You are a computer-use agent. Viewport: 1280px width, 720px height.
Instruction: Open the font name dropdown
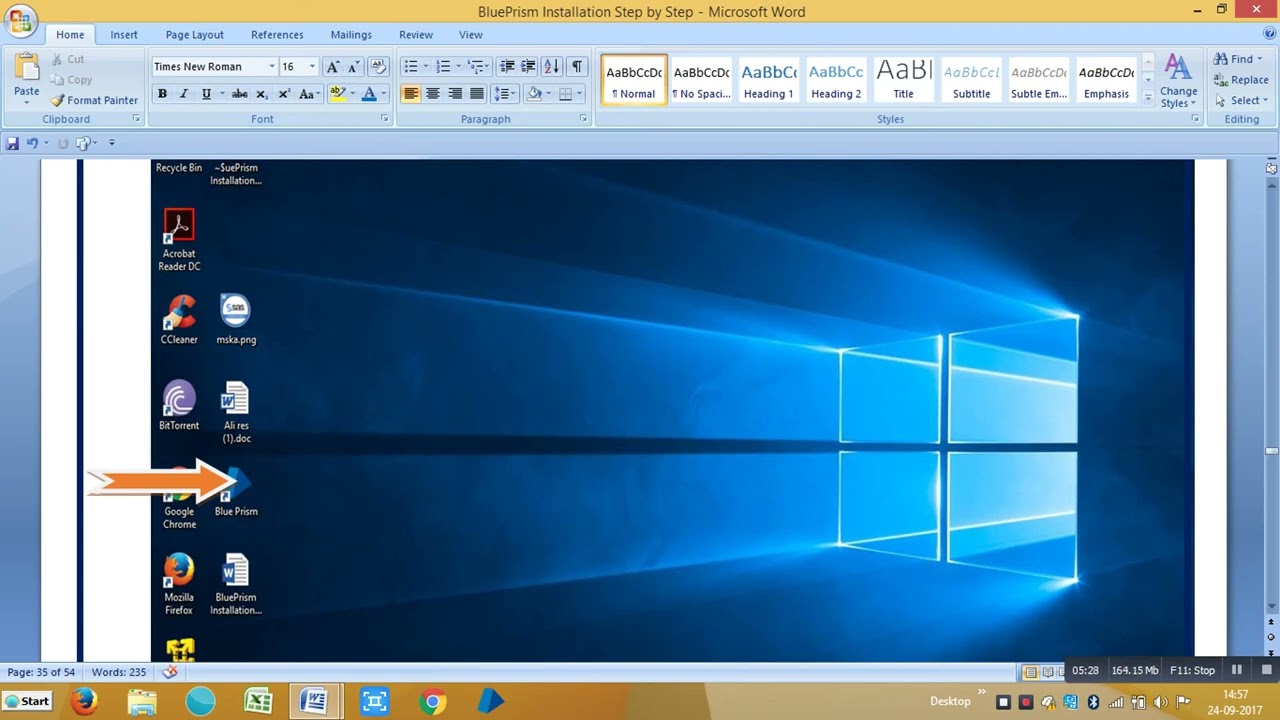coord(271,66)
